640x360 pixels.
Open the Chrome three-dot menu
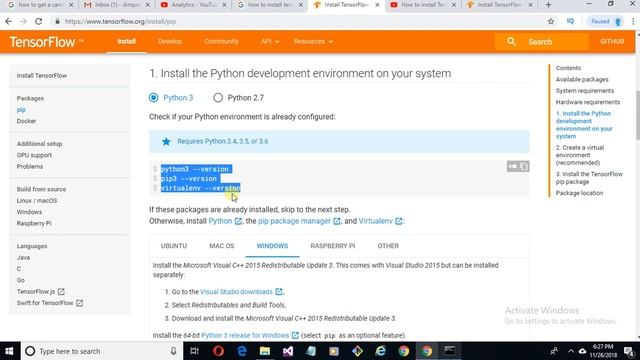pos(633,21)
